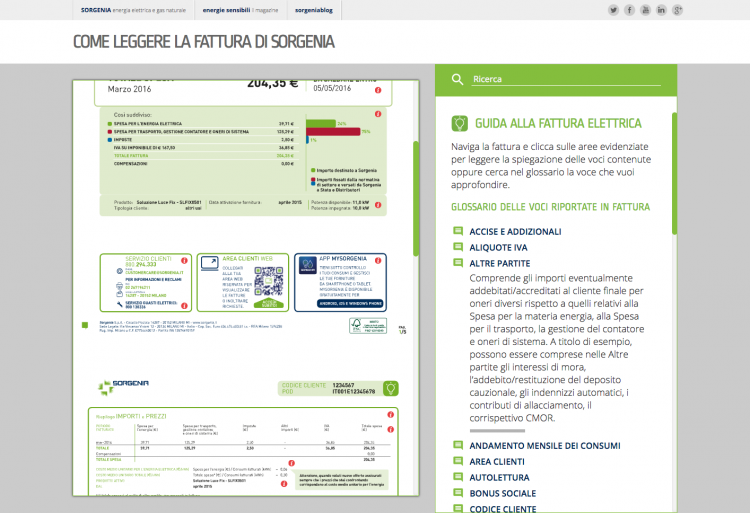
Task: Click the GLOSSARIO DELLE VOCI RIPORTATE heading
Action: tap(550, 207)
